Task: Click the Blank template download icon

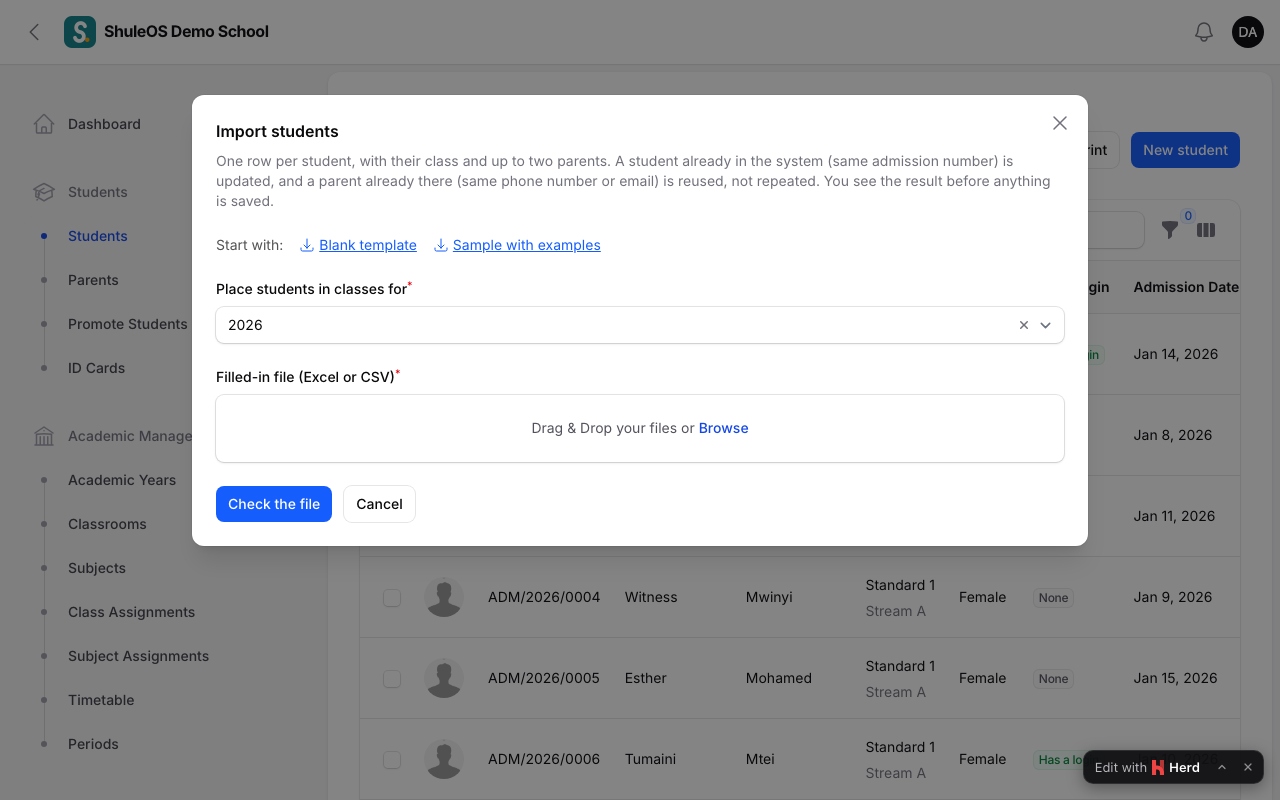Action: tap(308, 245)
